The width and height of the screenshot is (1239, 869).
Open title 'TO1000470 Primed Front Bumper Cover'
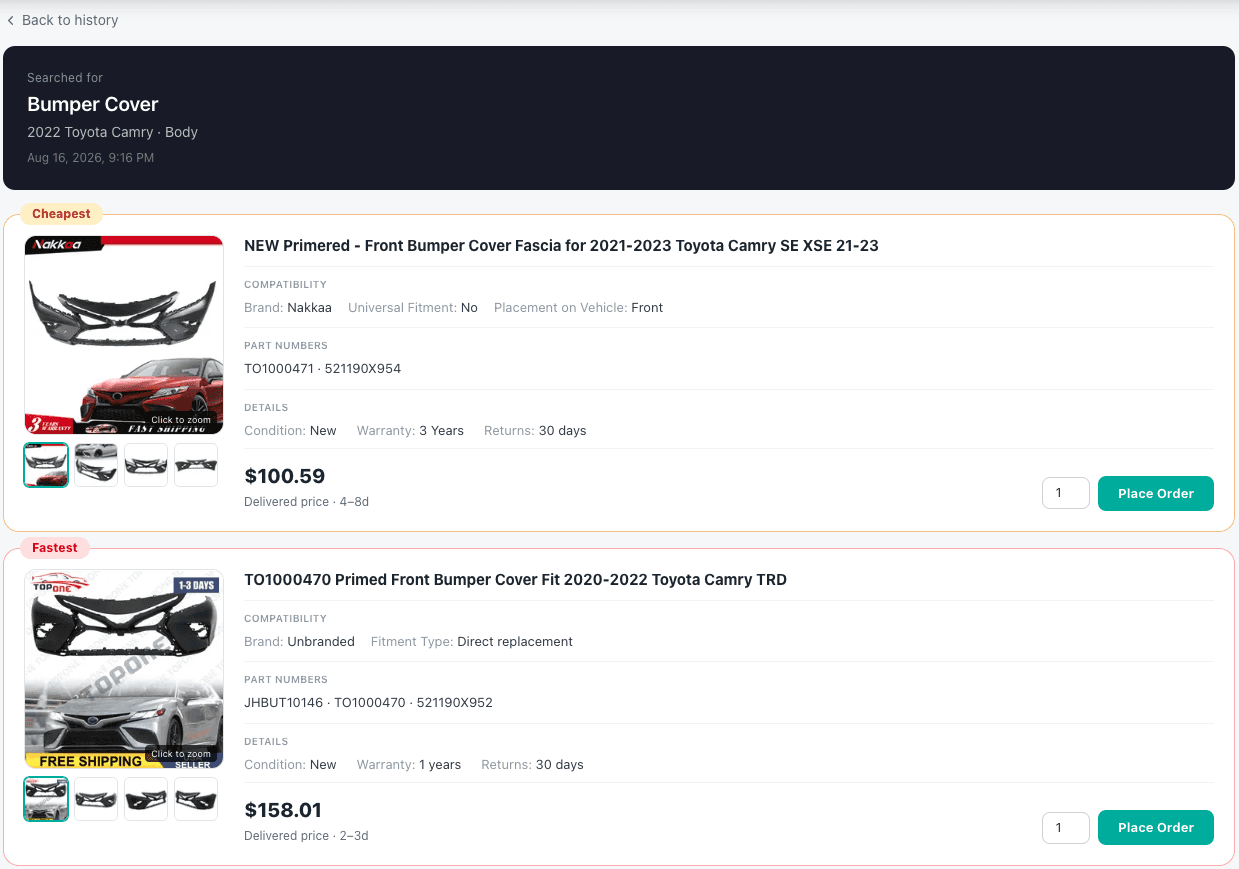[515, 579]
